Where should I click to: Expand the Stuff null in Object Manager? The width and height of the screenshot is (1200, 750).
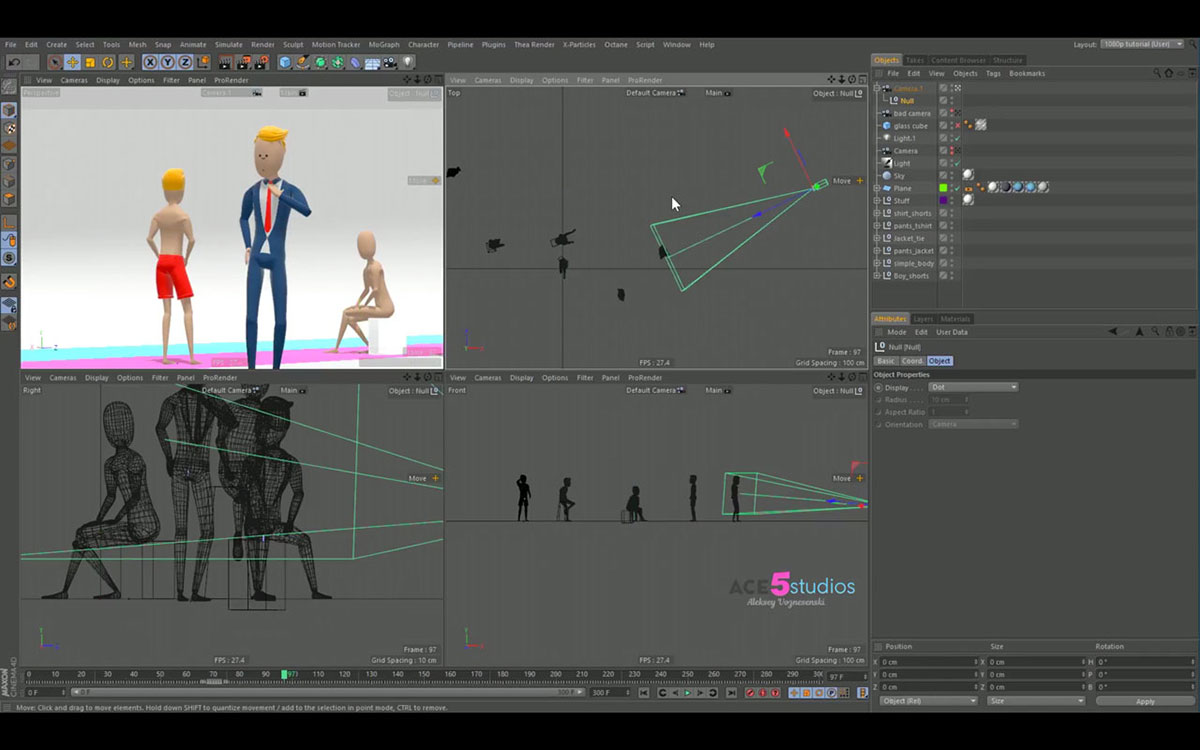[x=878, y=201]
